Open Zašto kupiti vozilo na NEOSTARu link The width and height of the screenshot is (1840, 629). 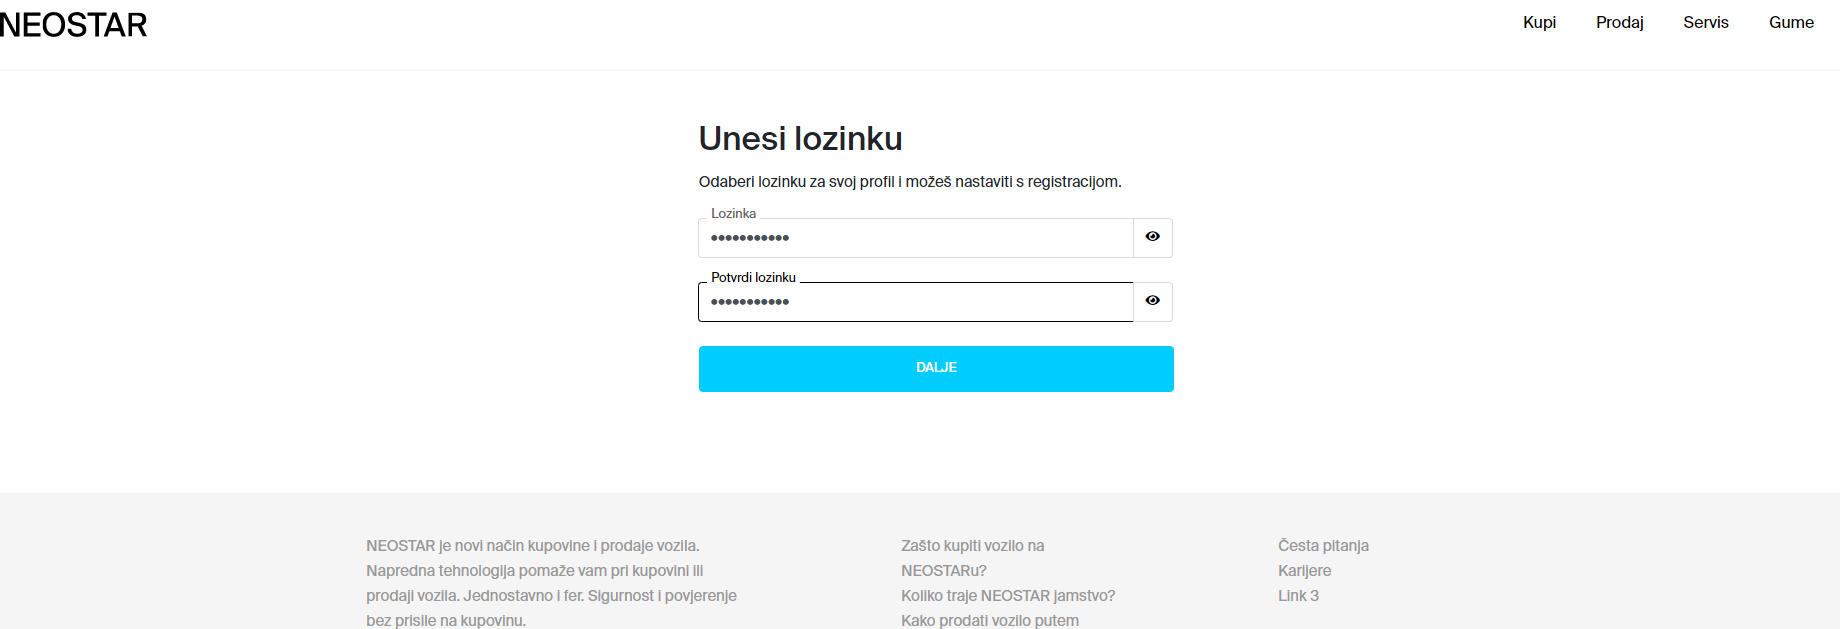(972, 558)
